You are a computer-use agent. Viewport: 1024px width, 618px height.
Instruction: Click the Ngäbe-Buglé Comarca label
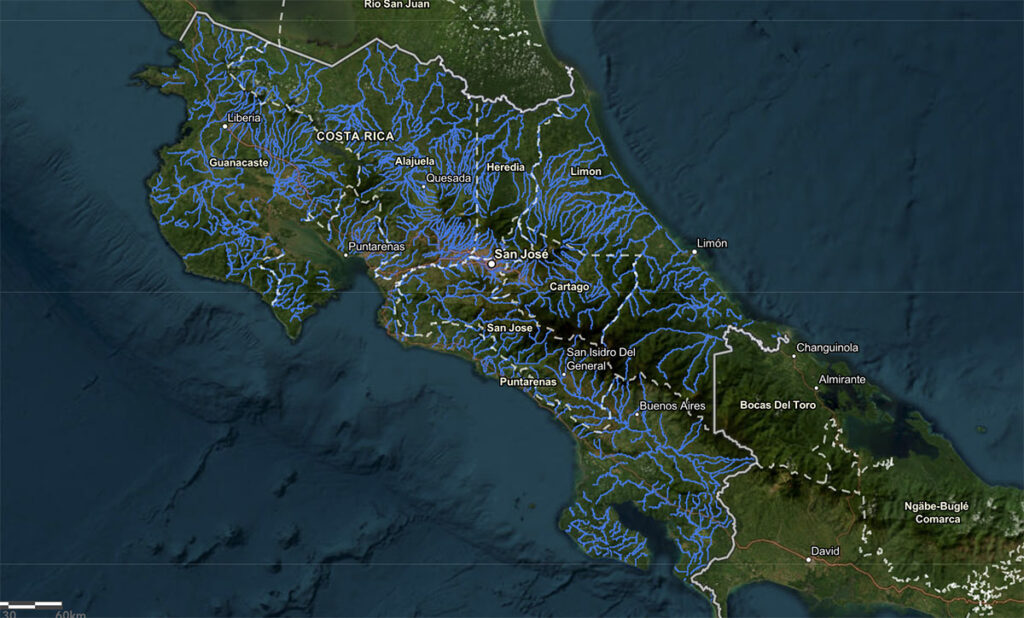[938, 510]
